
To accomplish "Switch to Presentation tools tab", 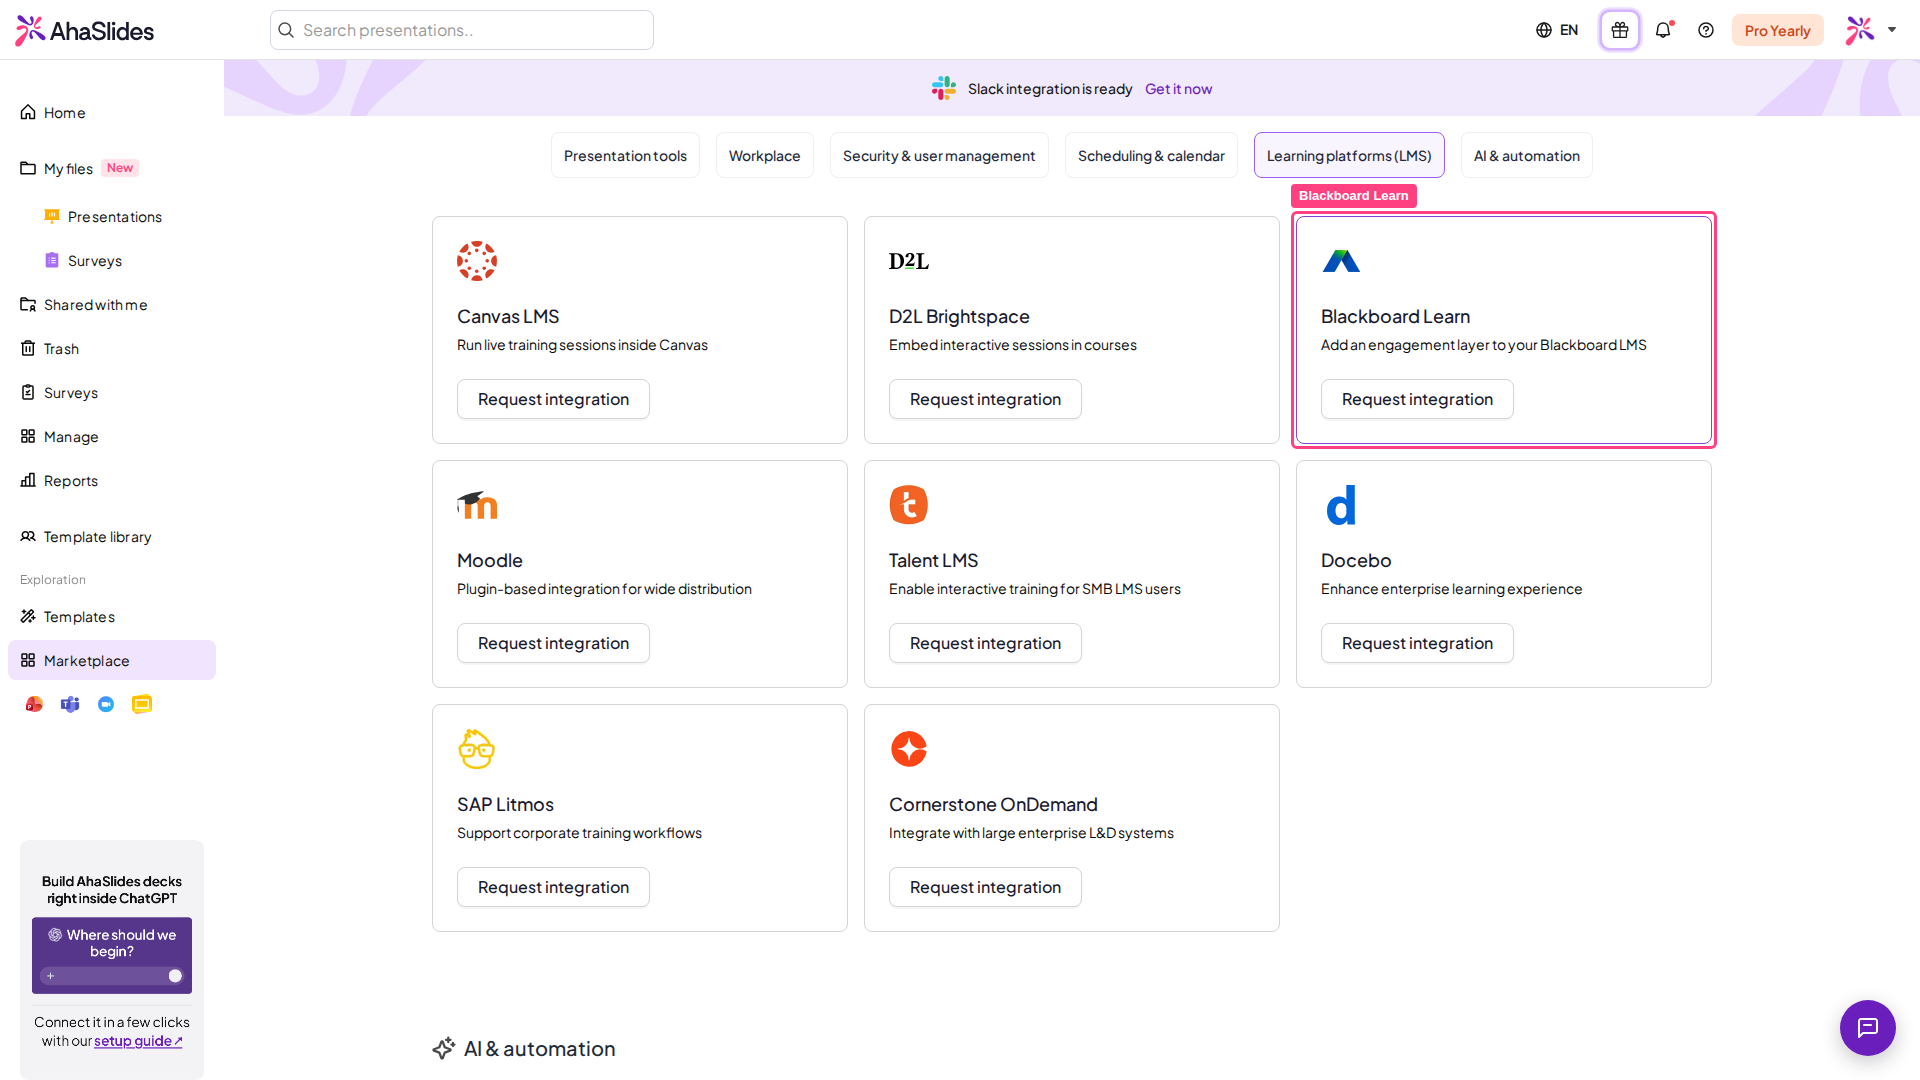I will pyautogui.click(x=625, y=155).
